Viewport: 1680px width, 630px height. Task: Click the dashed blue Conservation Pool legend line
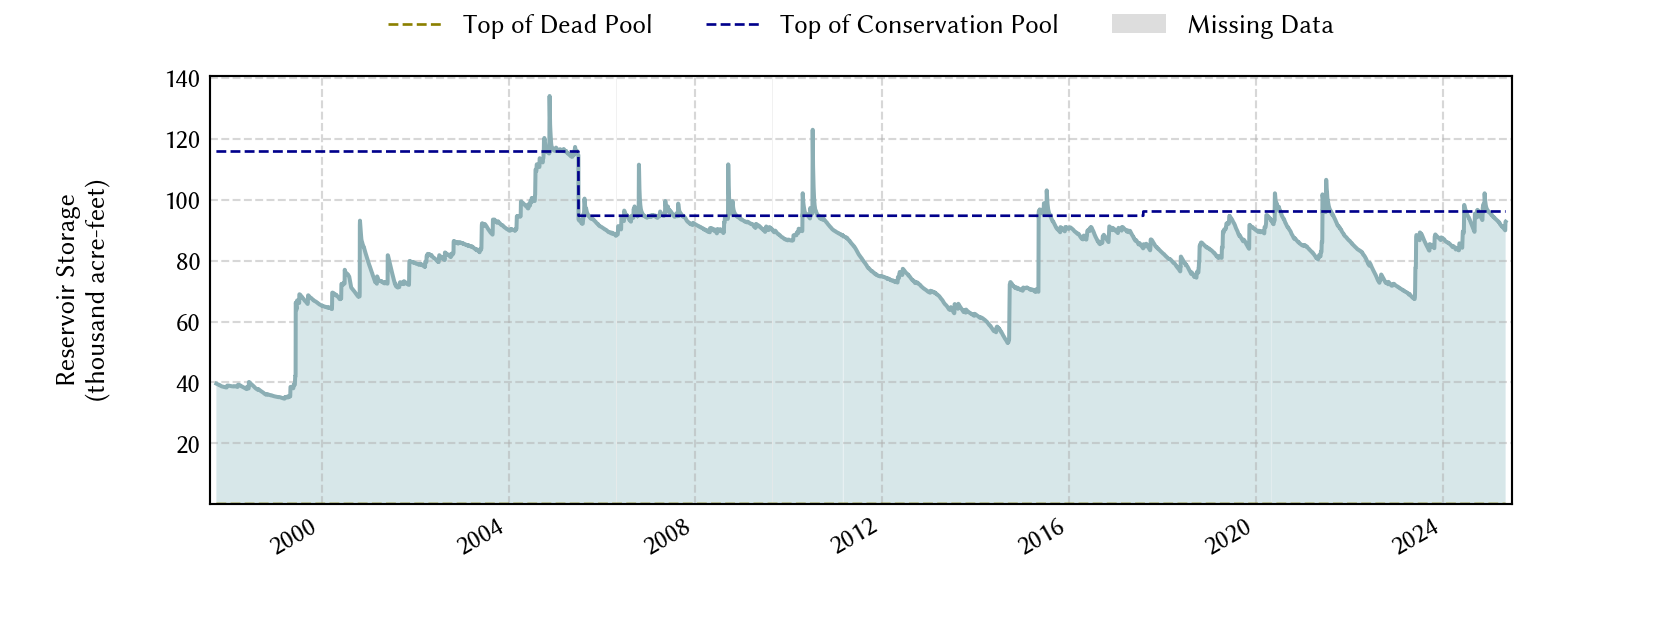pyautogui.click(x=733, y=25)
